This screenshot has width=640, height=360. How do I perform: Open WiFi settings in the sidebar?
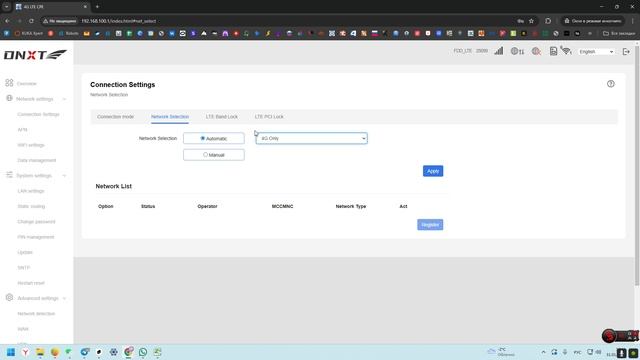(x=31, y=145)
